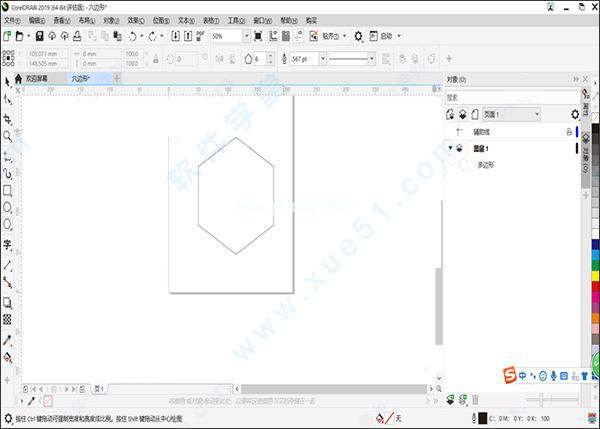Select the Zoom magnifier tool

pos(7,136)
